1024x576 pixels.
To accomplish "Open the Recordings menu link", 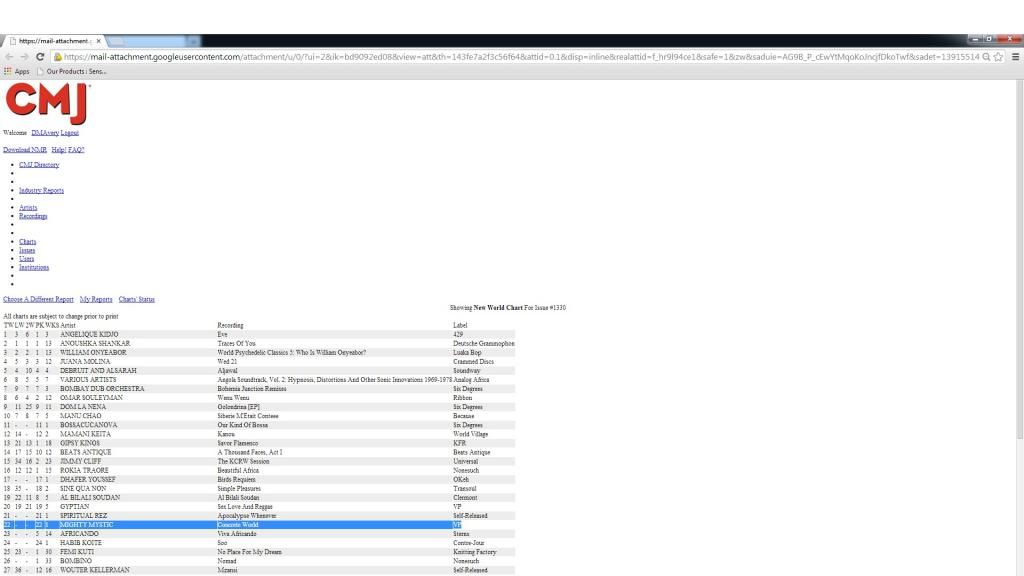I will click(x=33, y=216).
